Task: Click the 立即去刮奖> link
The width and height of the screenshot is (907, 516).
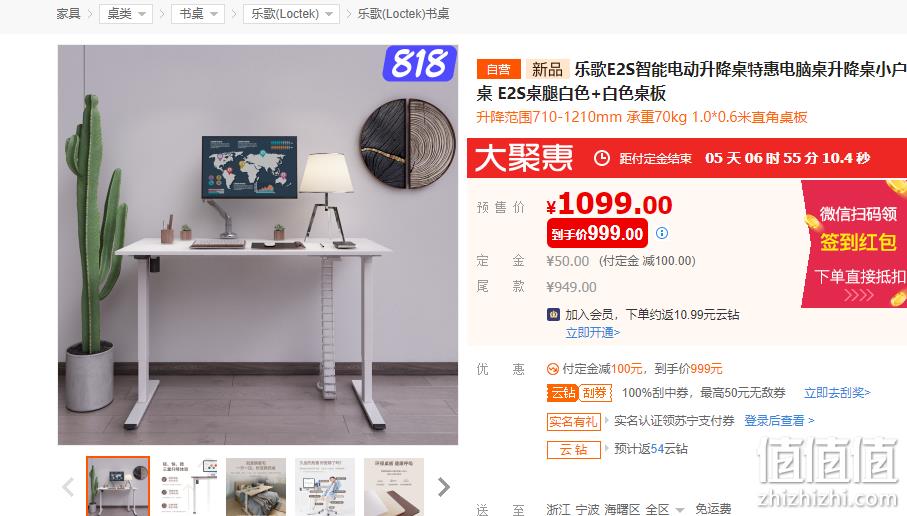Action: (837, 393)
